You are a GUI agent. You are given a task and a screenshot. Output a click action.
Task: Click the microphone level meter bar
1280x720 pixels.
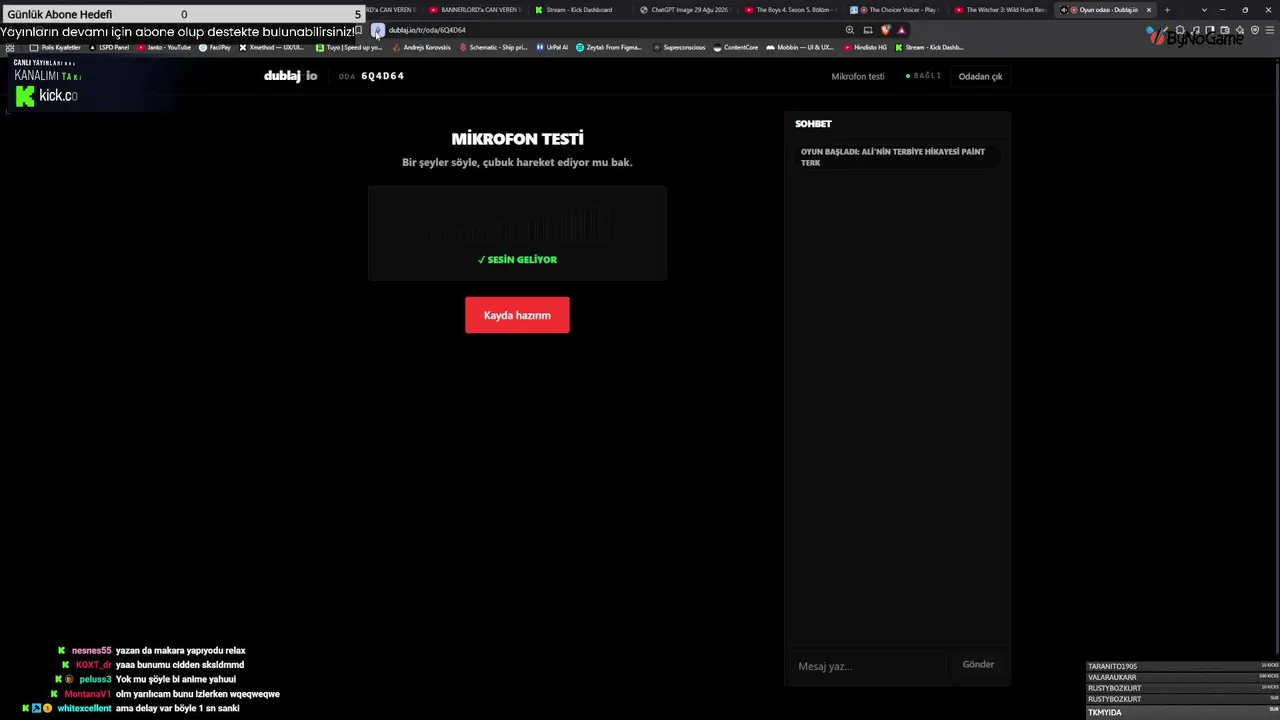(517, 225)
